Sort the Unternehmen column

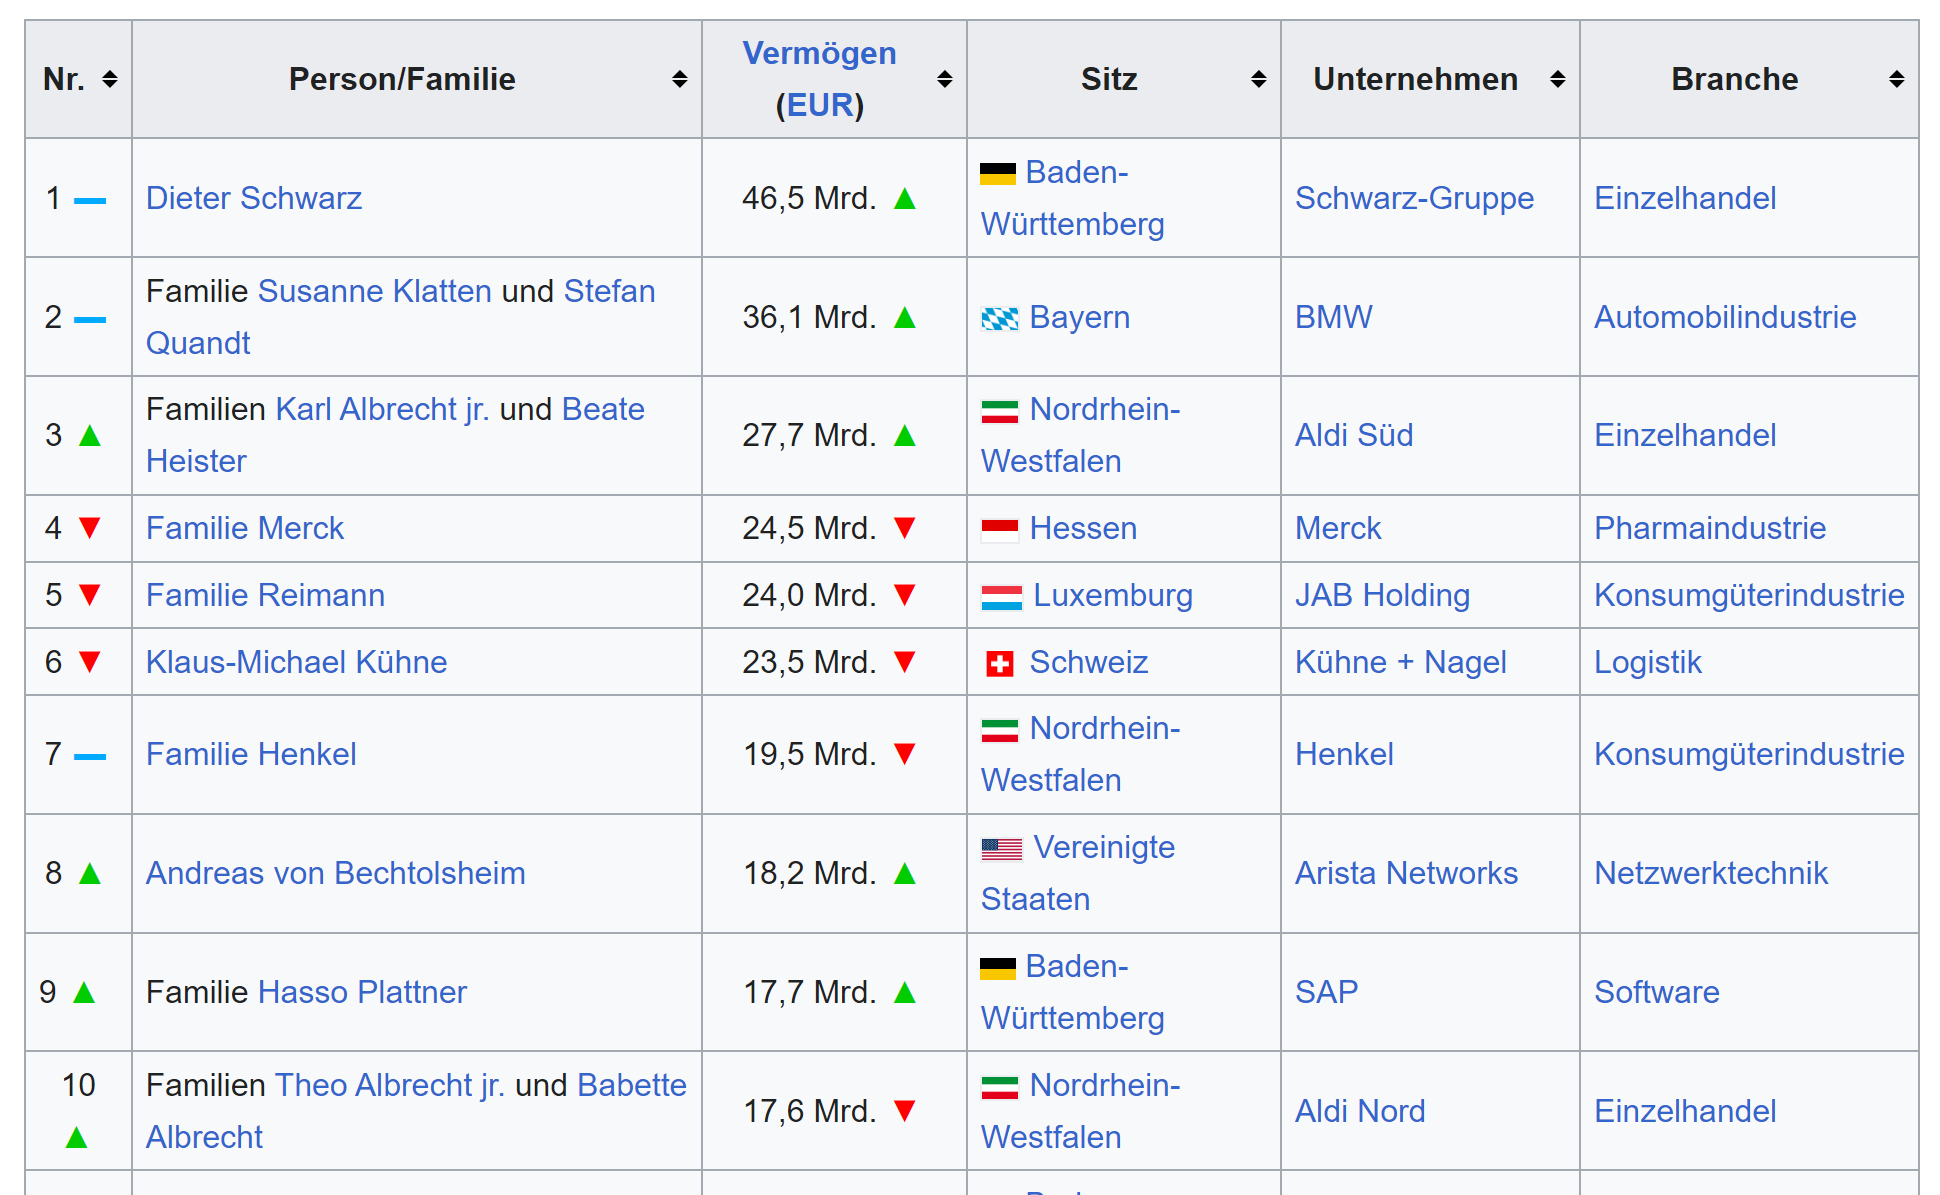click(x=1558, y=79)
